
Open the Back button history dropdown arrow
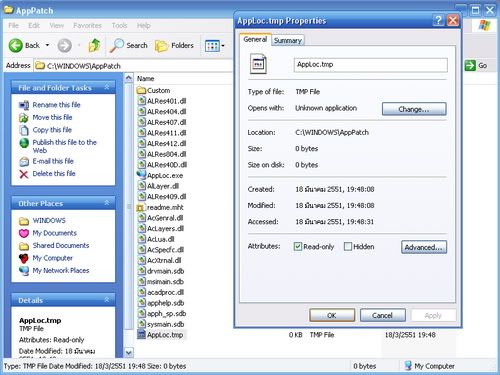tap(47, 45)
